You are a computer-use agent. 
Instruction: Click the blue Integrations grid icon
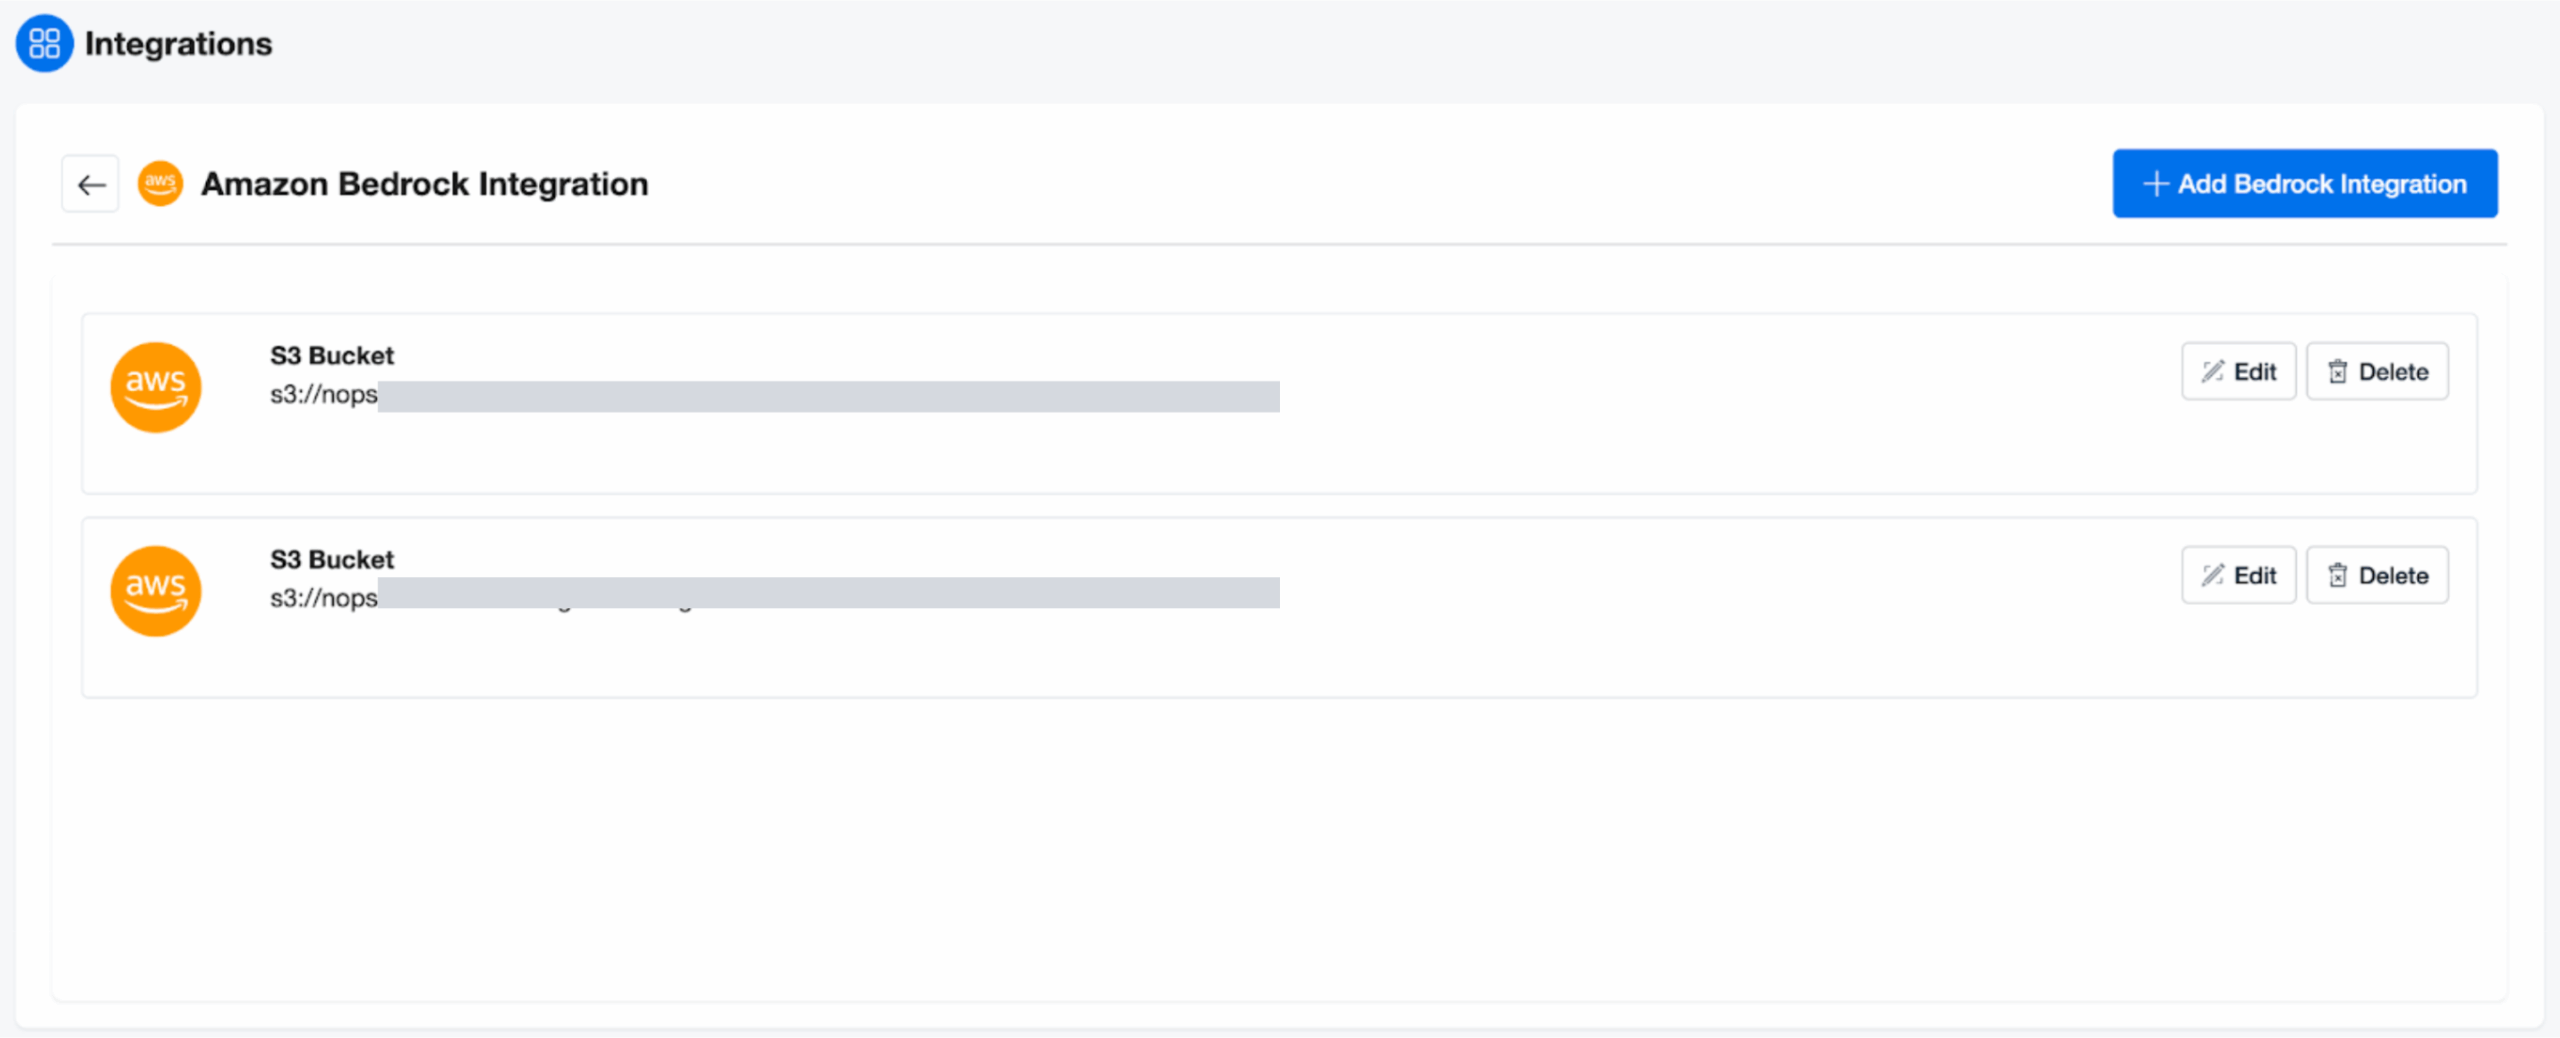tap(44, 43)
